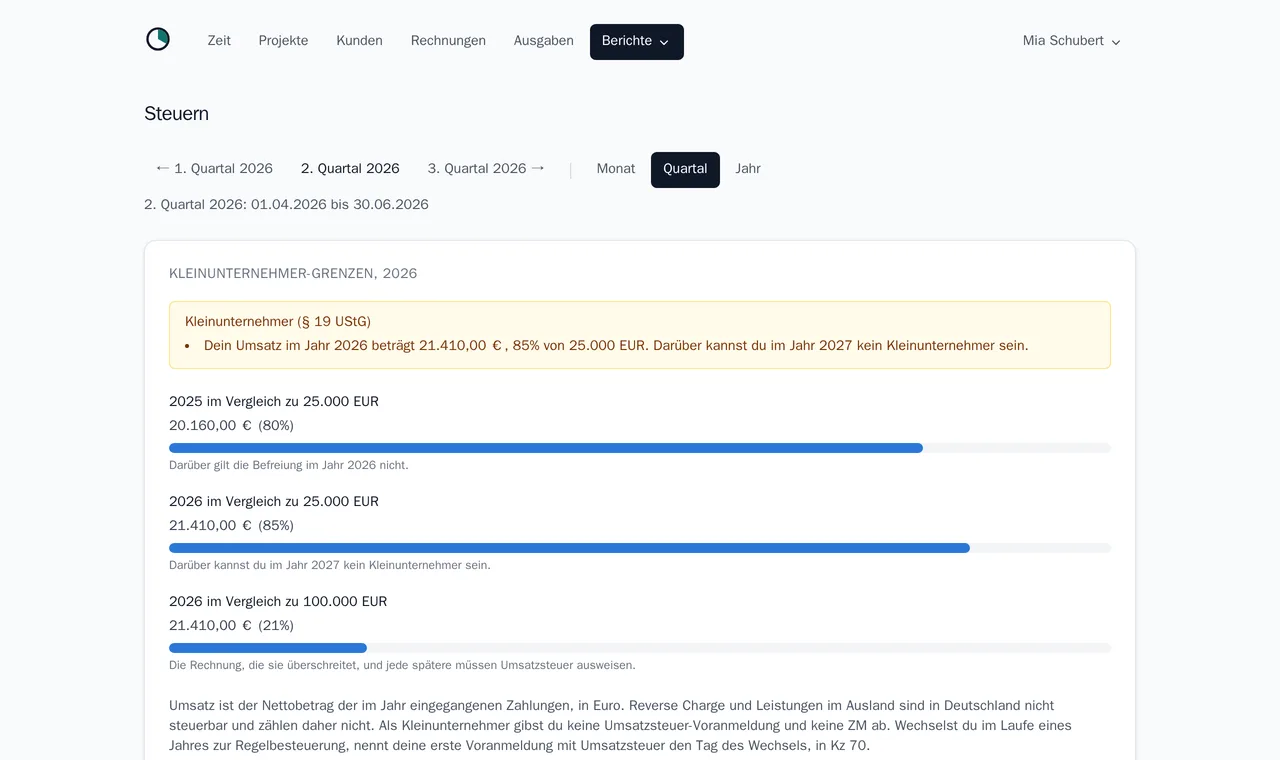Open the Mia Schubert account menu
Image resolution: width=1280 pixels, height=760 pixels.
point(1071,41)
